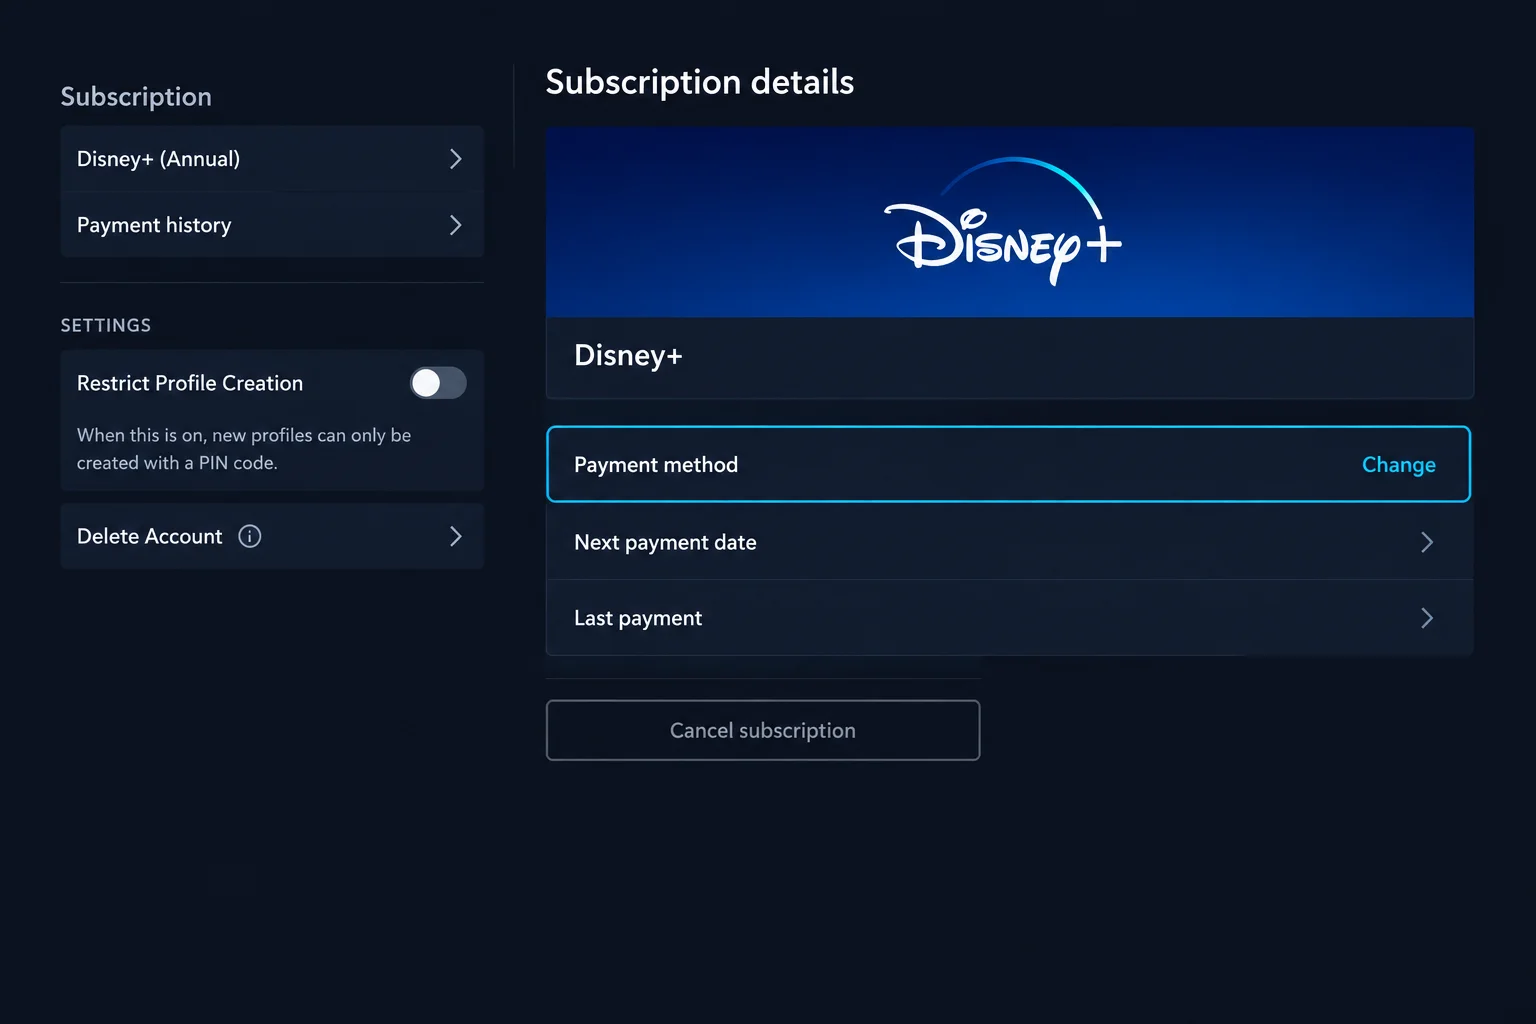The image size is (1536, 1024).
Task: Open the Delete Account option
Action: point(272,537)
